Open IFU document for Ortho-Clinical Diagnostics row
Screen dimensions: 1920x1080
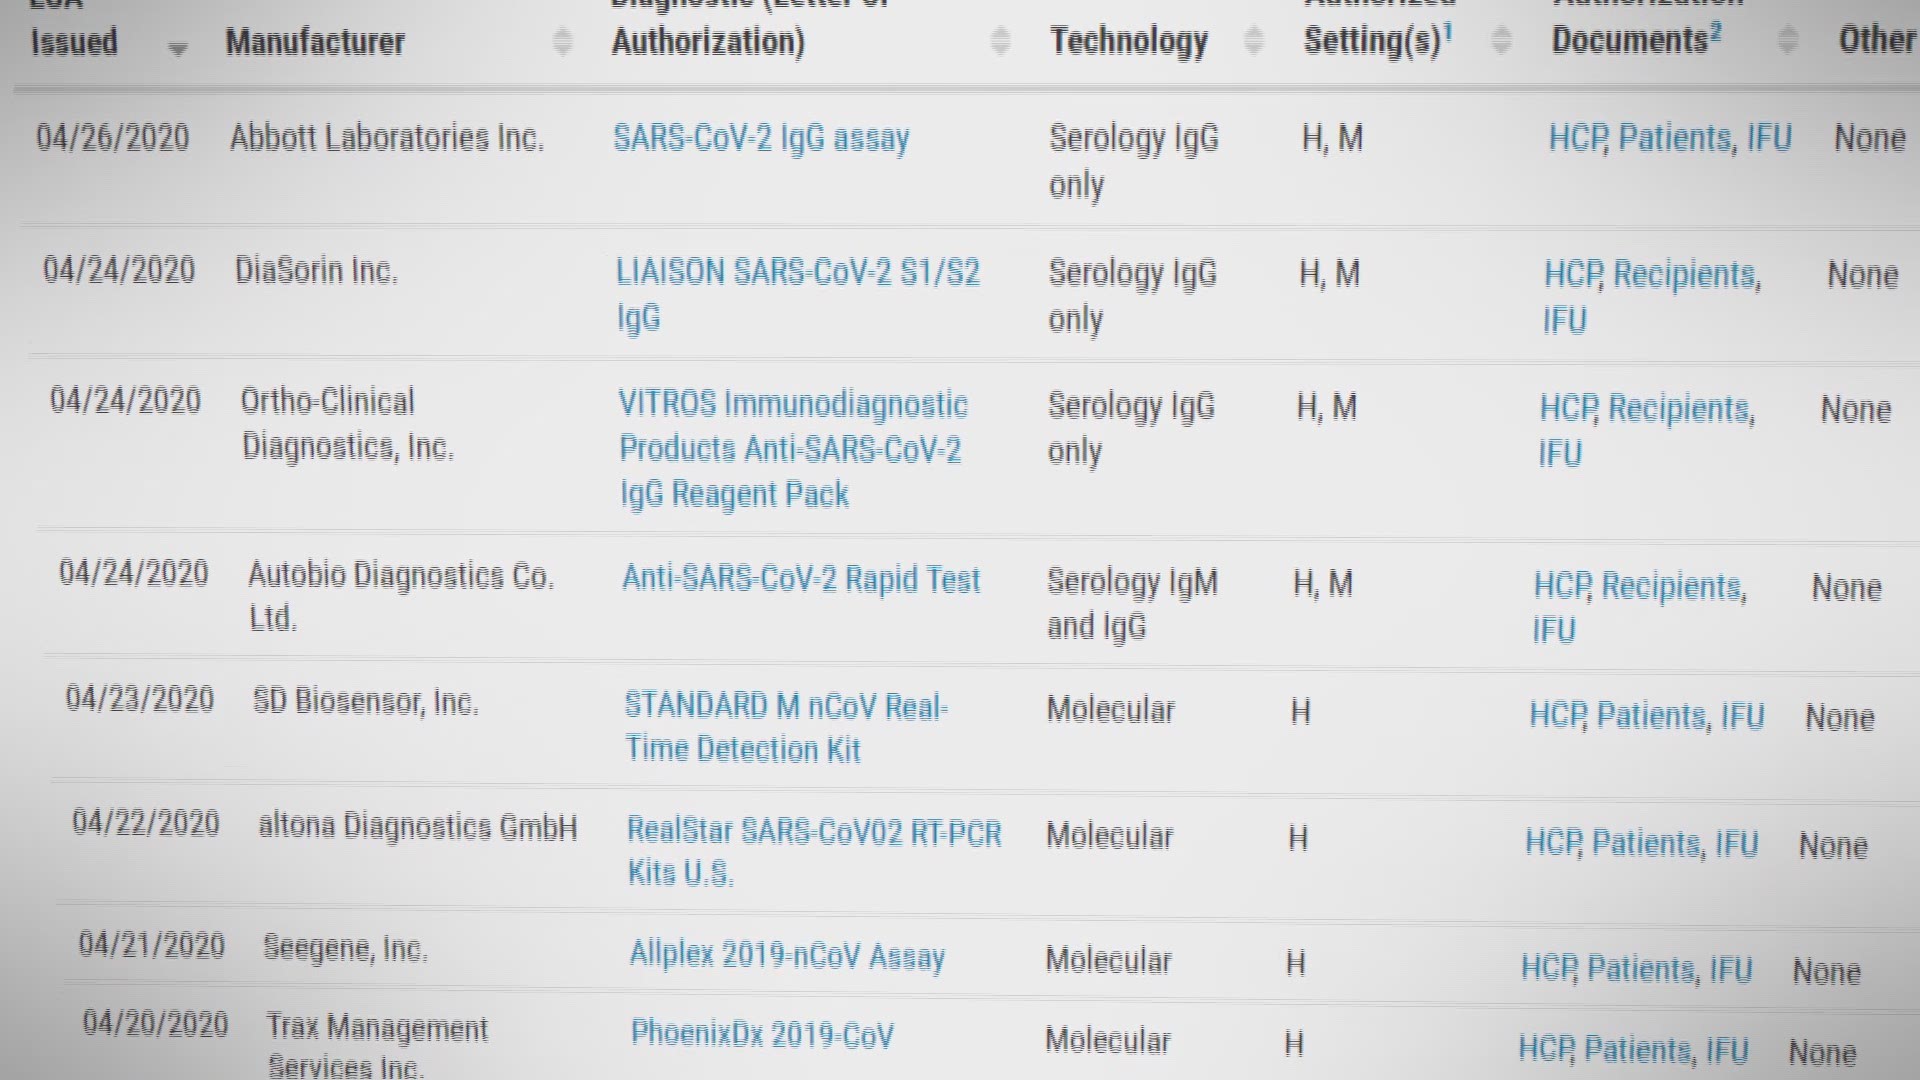1560,453
